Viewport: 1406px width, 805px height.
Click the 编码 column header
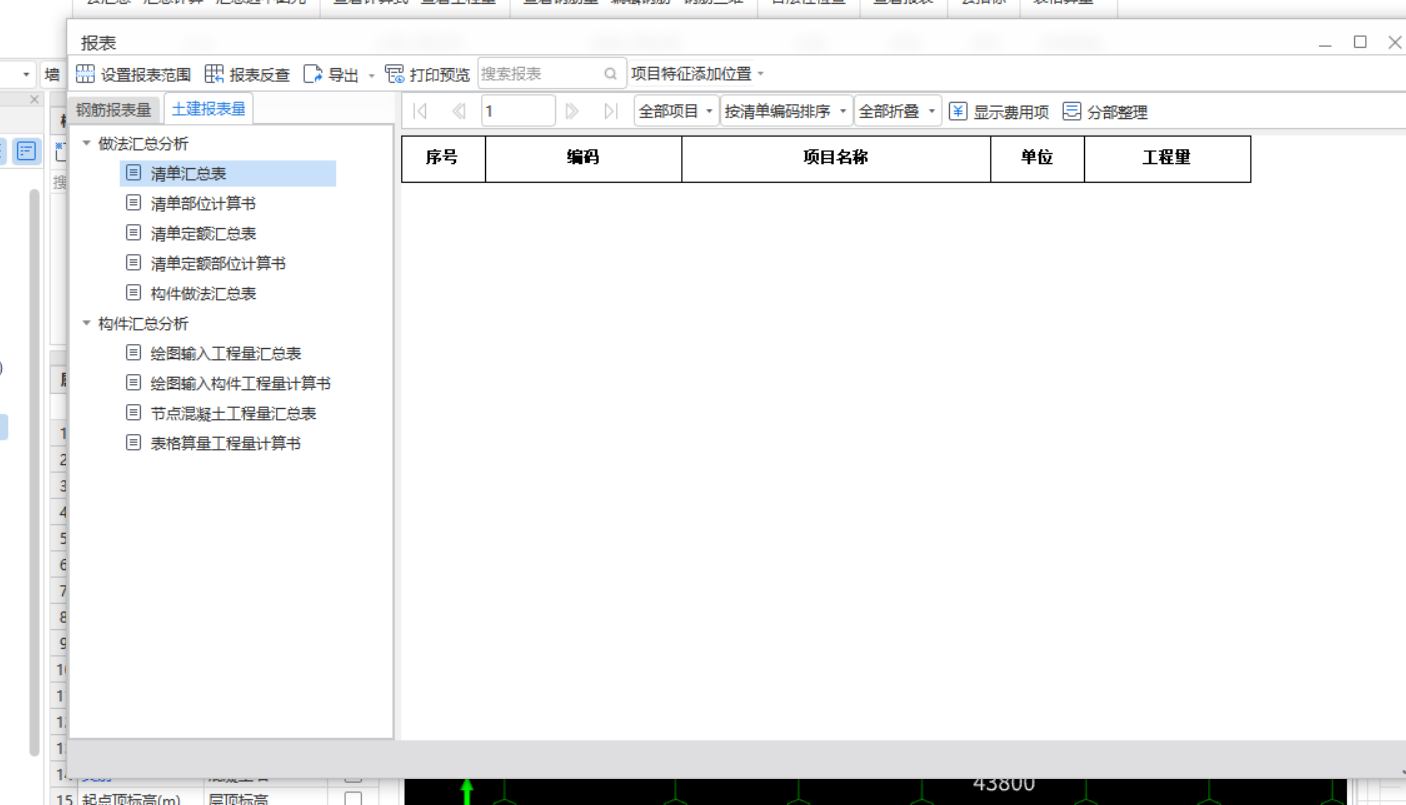(583, 158)
